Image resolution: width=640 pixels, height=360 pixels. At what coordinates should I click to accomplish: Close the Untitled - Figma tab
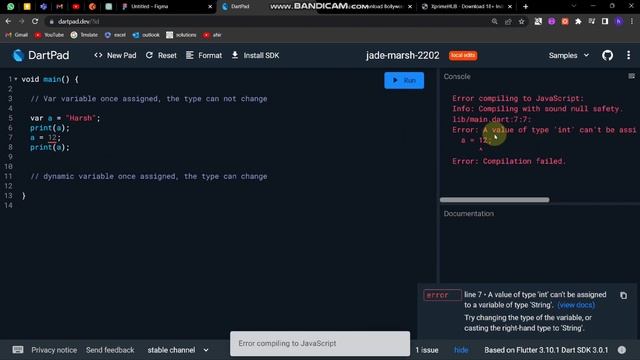pos(210,7)
